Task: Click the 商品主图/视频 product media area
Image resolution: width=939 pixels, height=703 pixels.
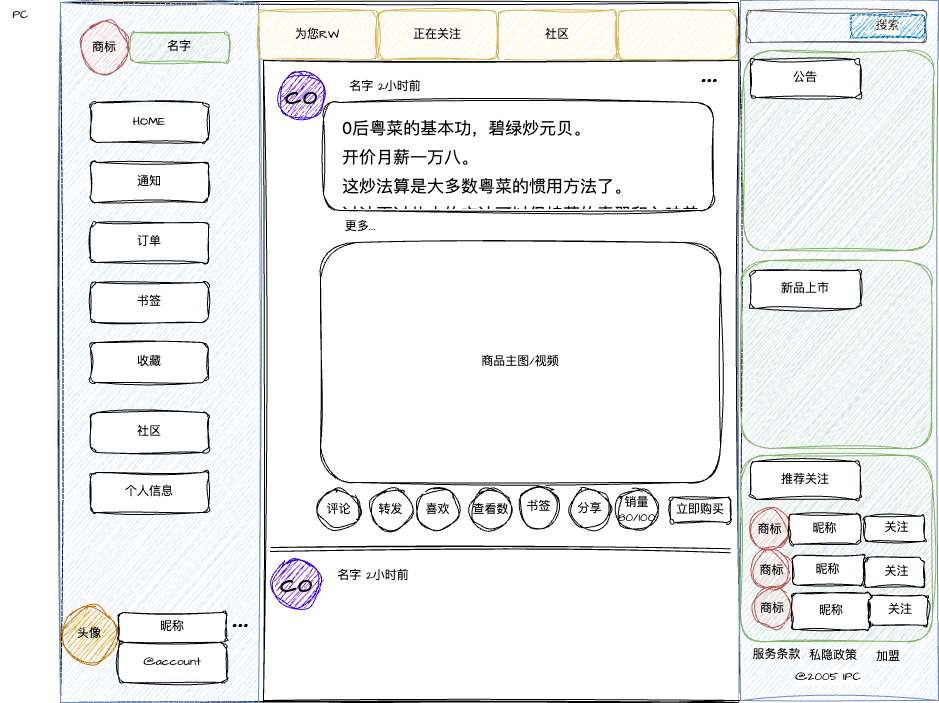Action: point(520,361)
